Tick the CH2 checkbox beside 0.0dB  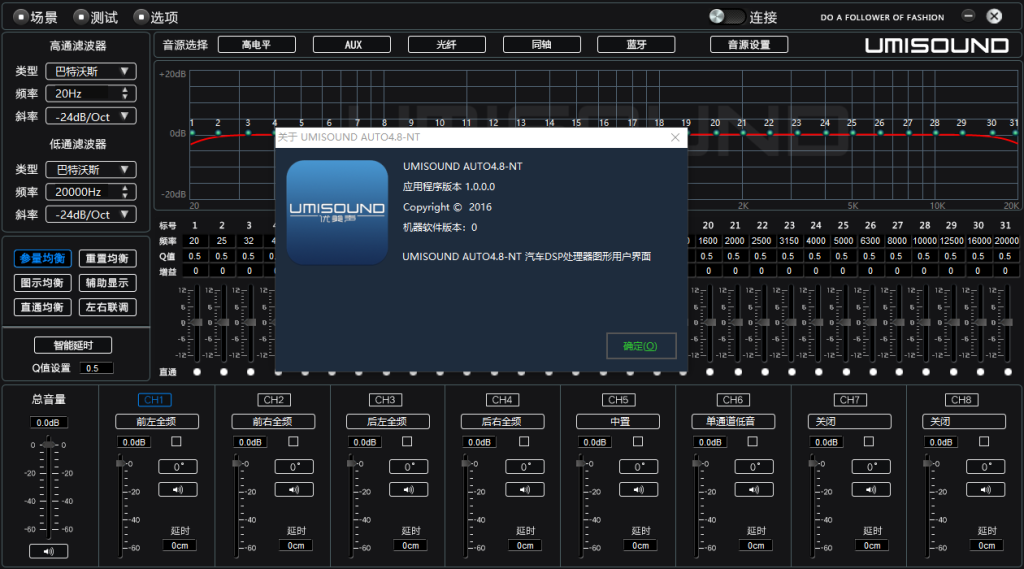(x=293, y=442)
